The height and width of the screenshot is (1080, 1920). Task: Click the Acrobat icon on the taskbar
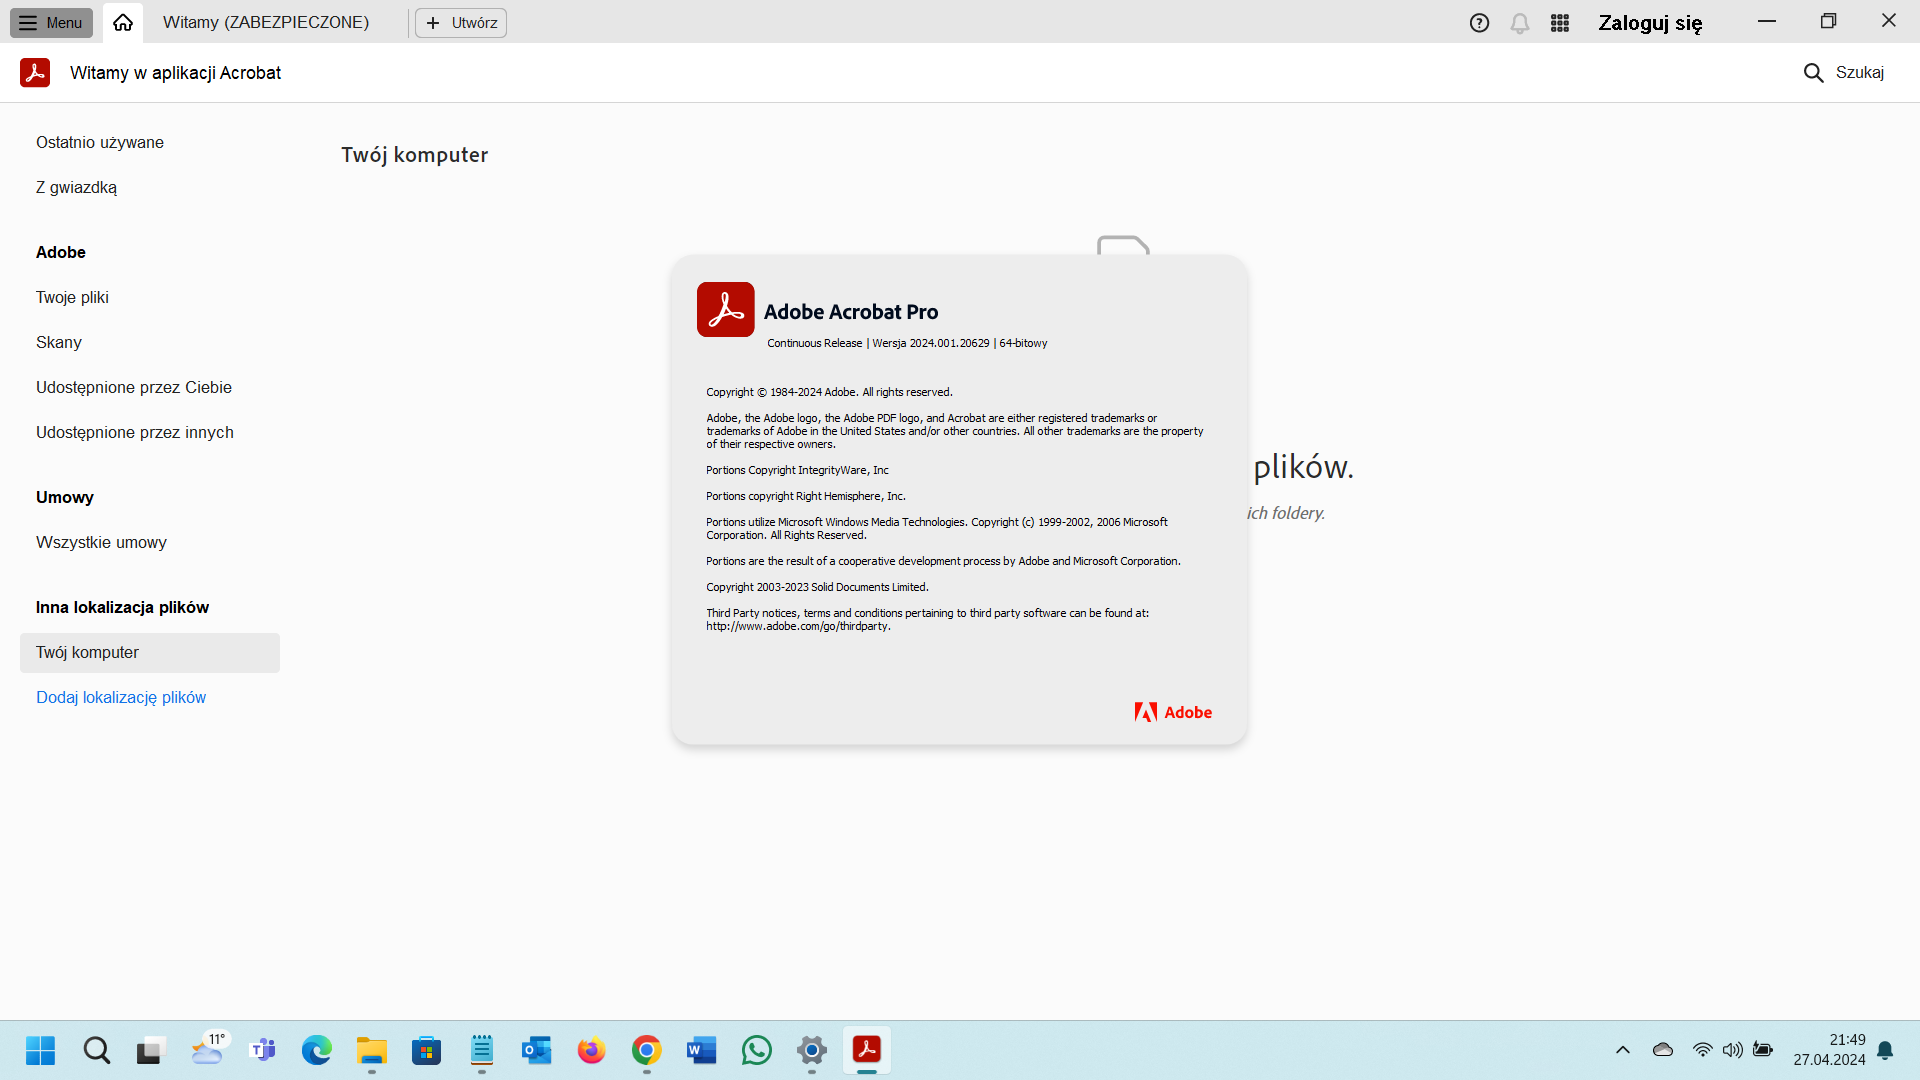pyautogui.click(x=867, y=1050)
